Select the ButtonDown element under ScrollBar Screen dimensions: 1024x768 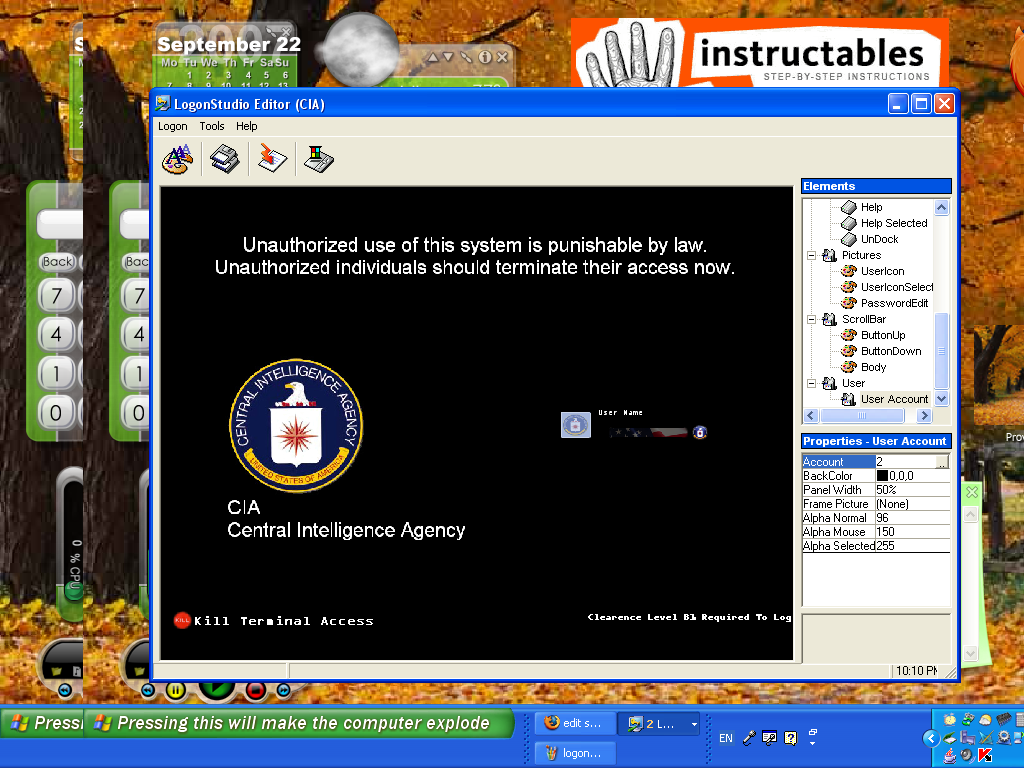click(890, 351)
